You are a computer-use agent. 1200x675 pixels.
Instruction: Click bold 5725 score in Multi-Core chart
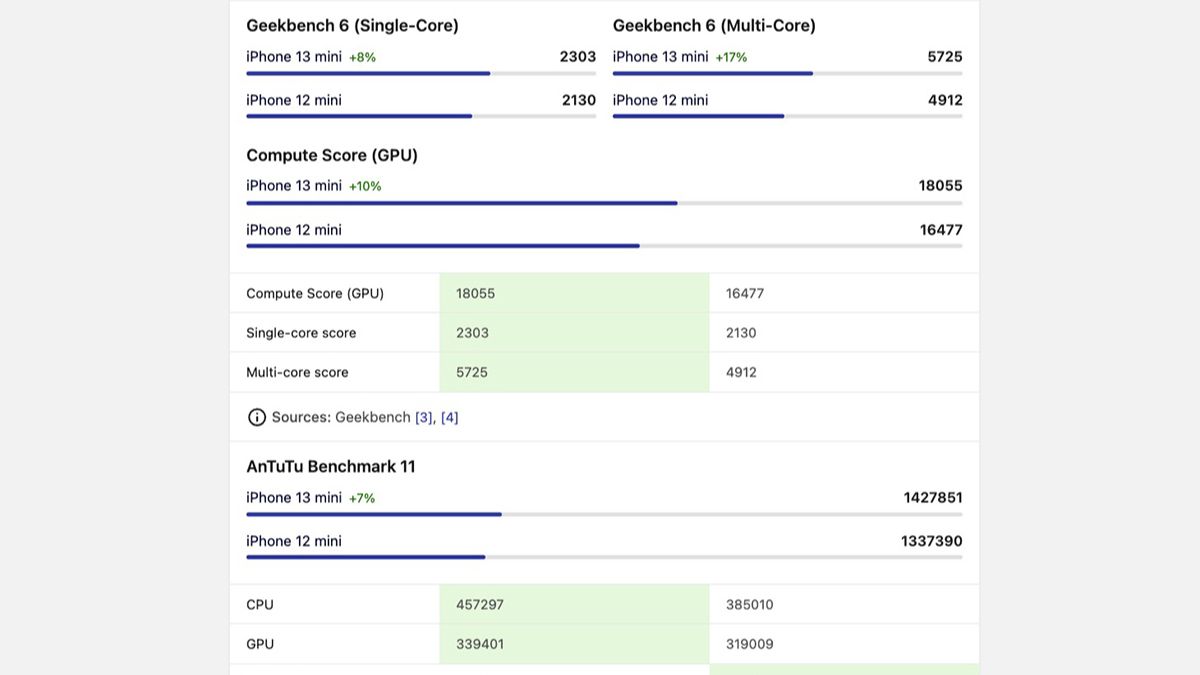945,57
